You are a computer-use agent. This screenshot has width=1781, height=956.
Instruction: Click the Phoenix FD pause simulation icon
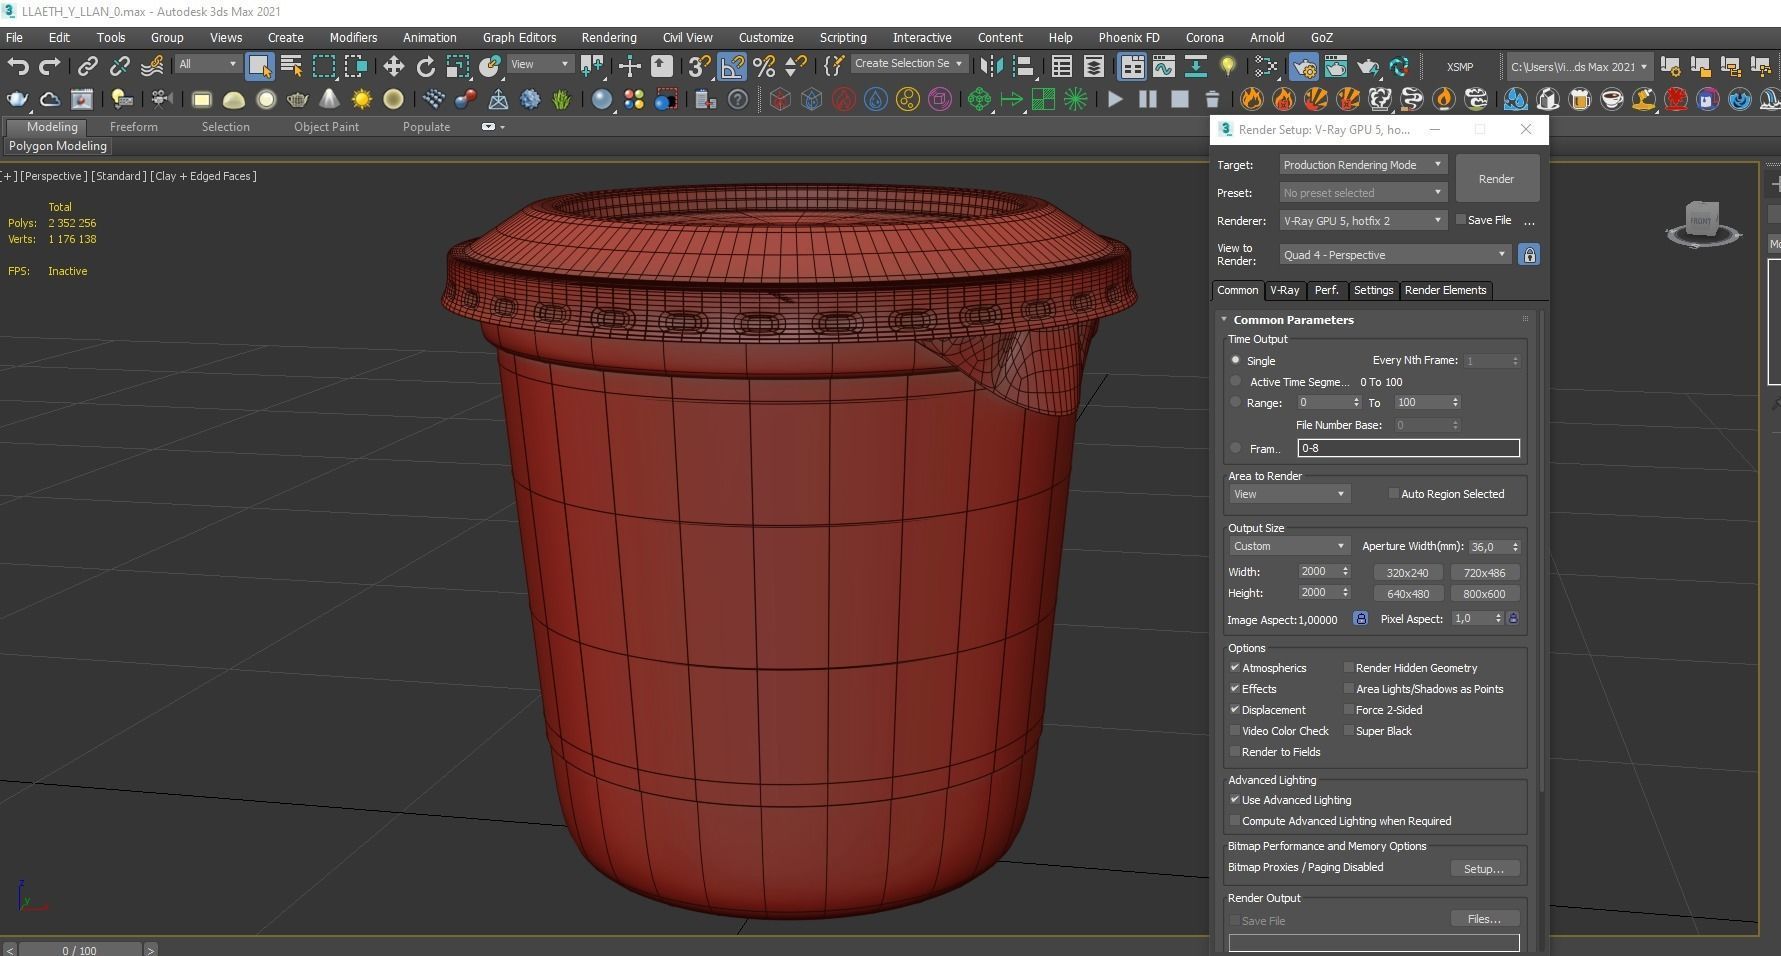click(x=1148, y=99)
